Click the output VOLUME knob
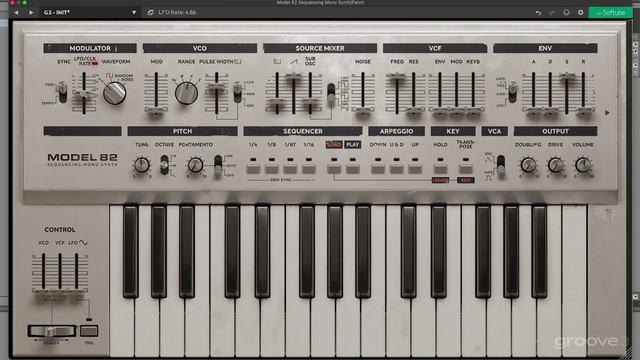 click(583, 165)
